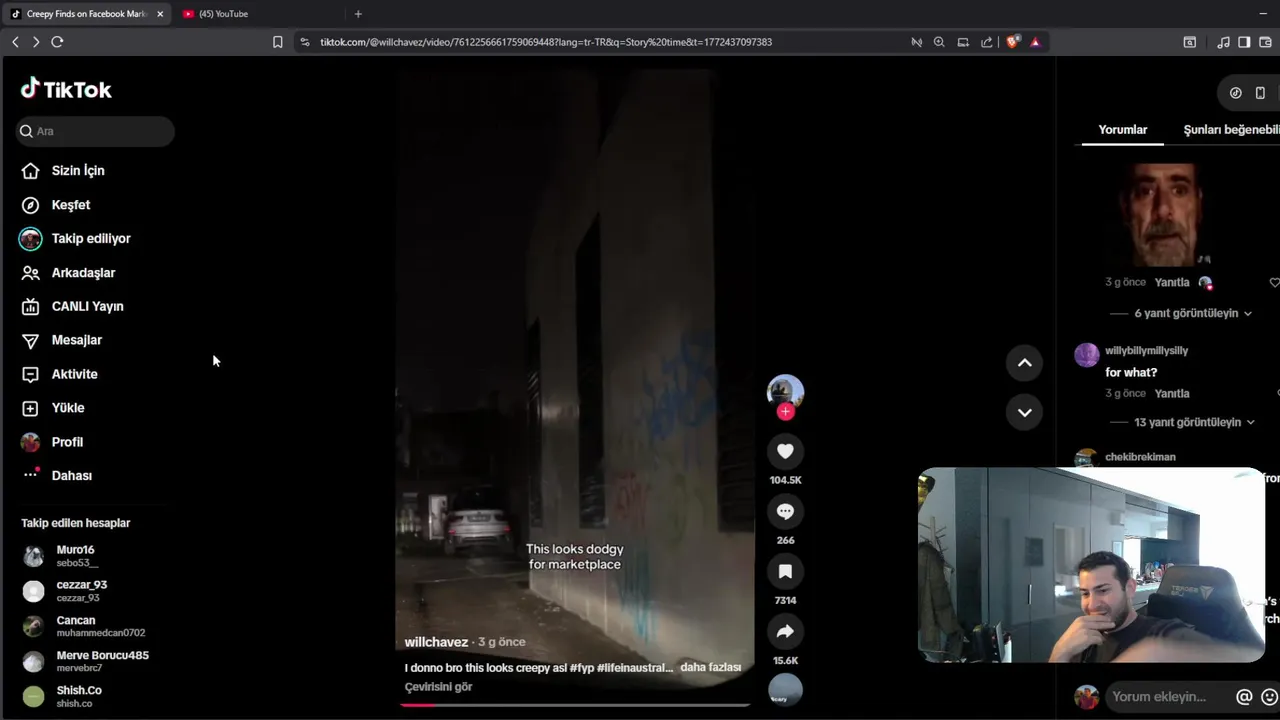Image resolution: width=1280 pixels, height=720 pixels.
Task: Open video comments bubble icon
Action: [x=785, y=511]
